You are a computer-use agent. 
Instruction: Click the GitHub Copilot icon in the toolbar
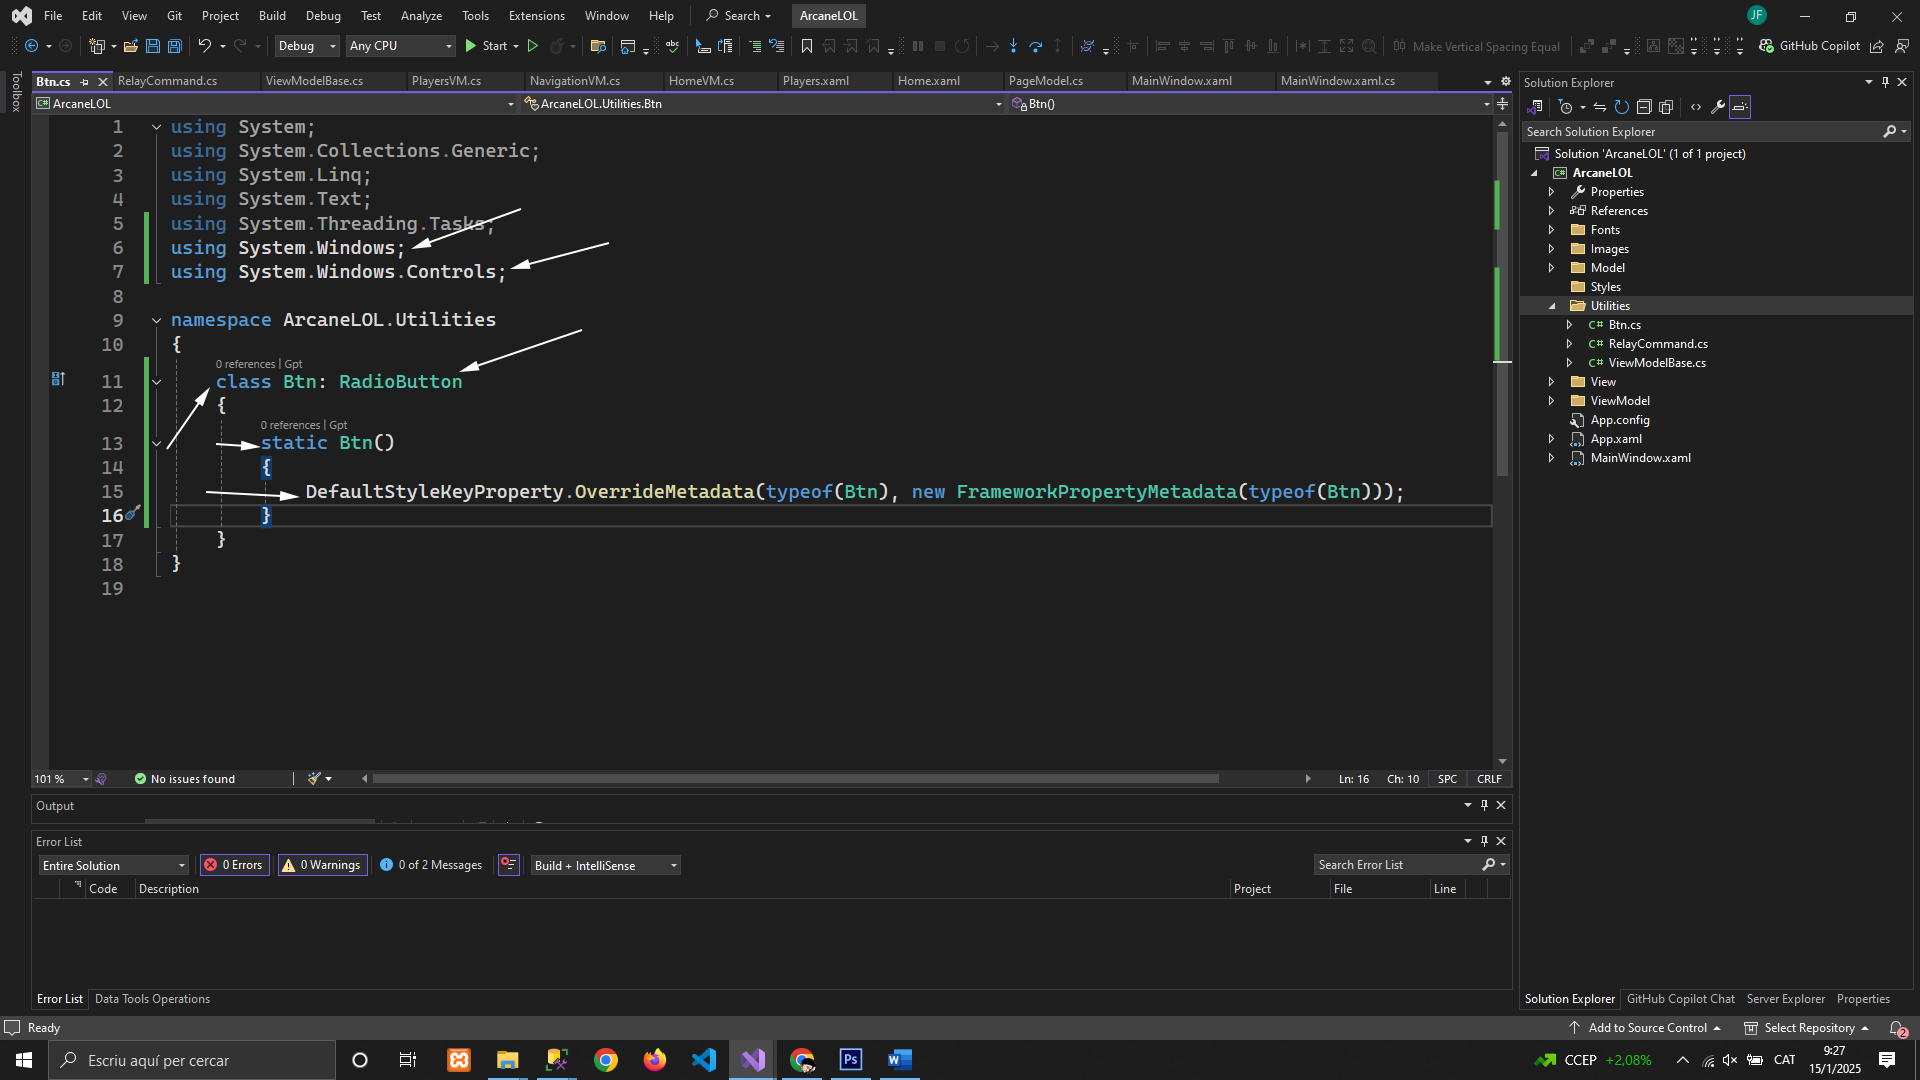(1766, 46)
